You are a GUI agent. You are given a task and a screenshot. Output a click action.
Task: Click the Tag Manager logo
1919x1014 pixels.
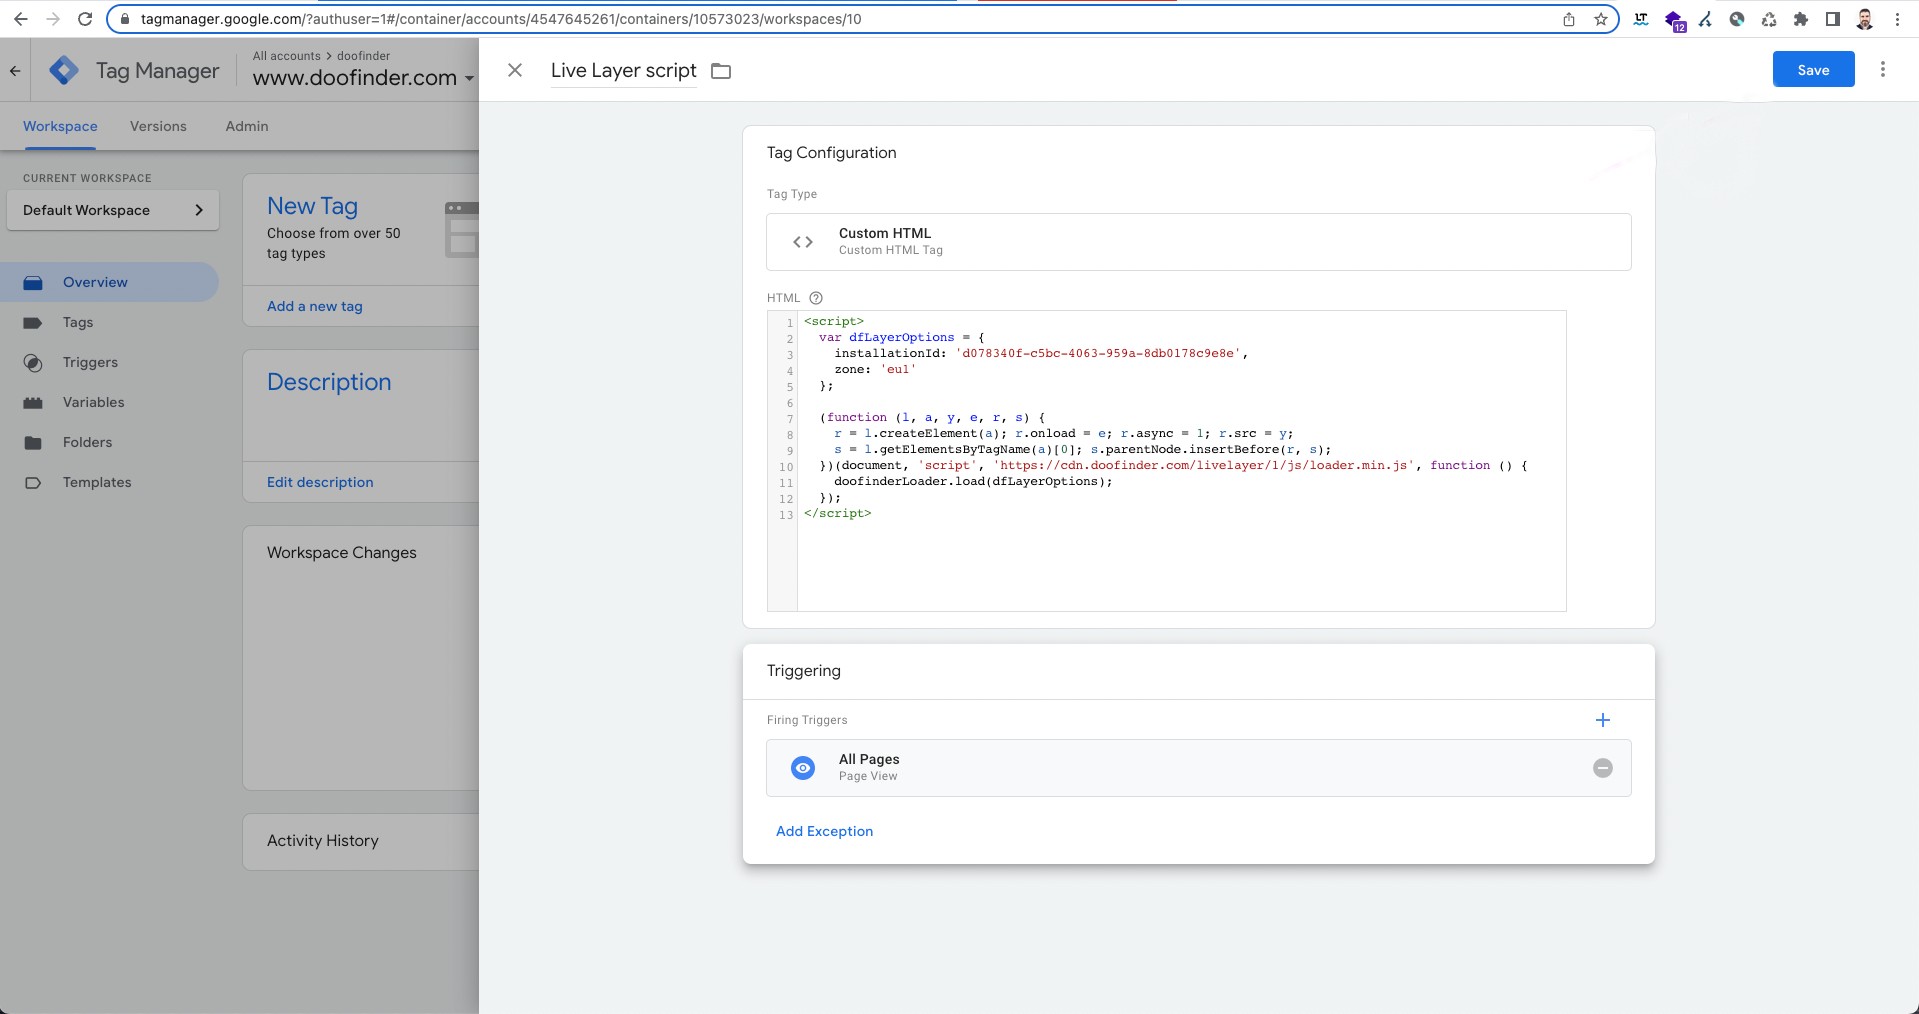(x=64, y=71)
